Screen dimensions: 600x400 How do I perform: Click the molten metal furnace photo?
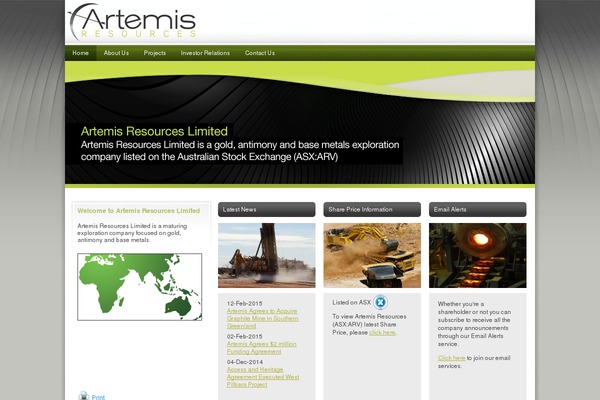478,255
